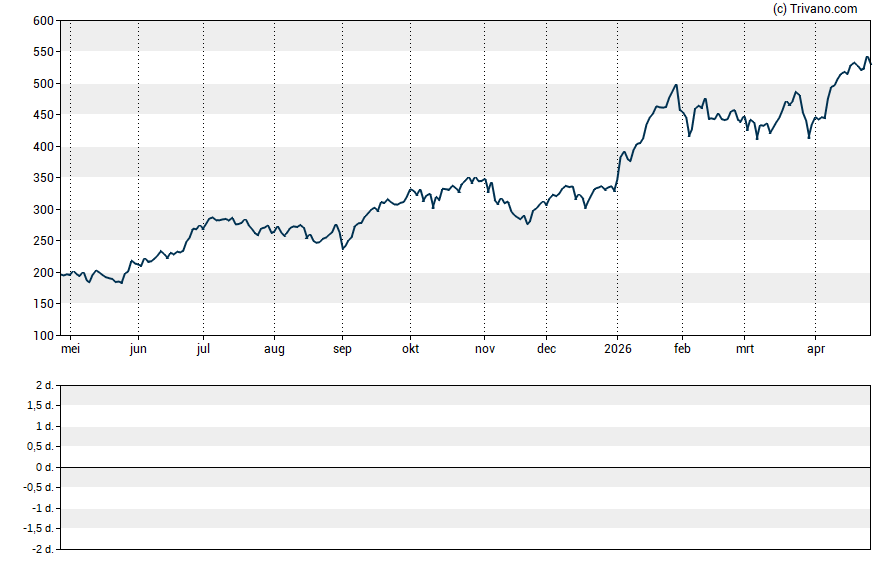Viewport: 888px width, 565px height.
Task: Select the 'feb' x-axis label
Action: point(682,349)
